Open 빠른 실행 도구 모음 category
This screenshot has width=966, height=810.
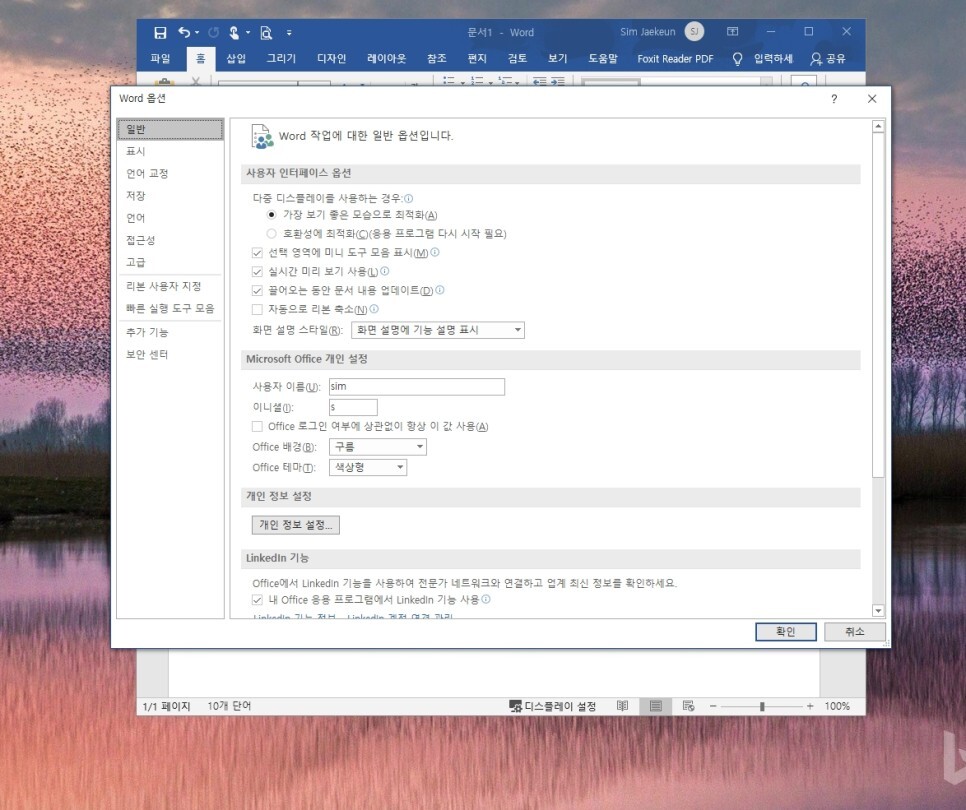pyautogui.click(x=170, y=309)
